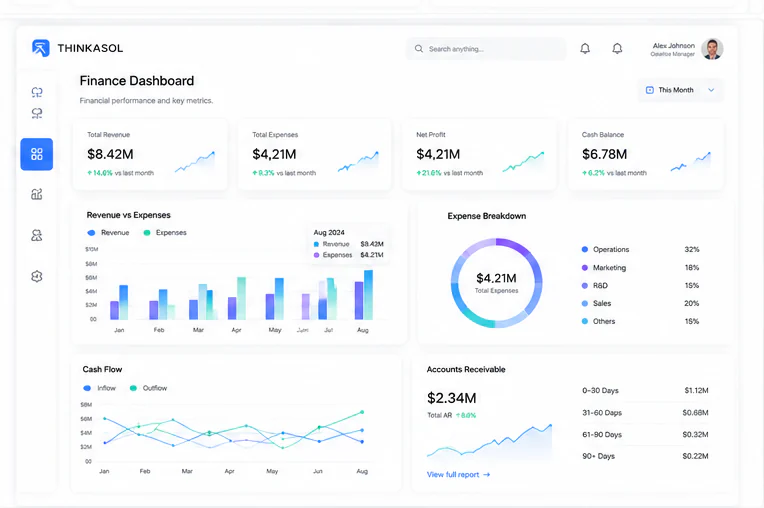Select the Others legend entry in Expense Breakdown
This screenshot has height=508, width=764.
pos(640,321)
